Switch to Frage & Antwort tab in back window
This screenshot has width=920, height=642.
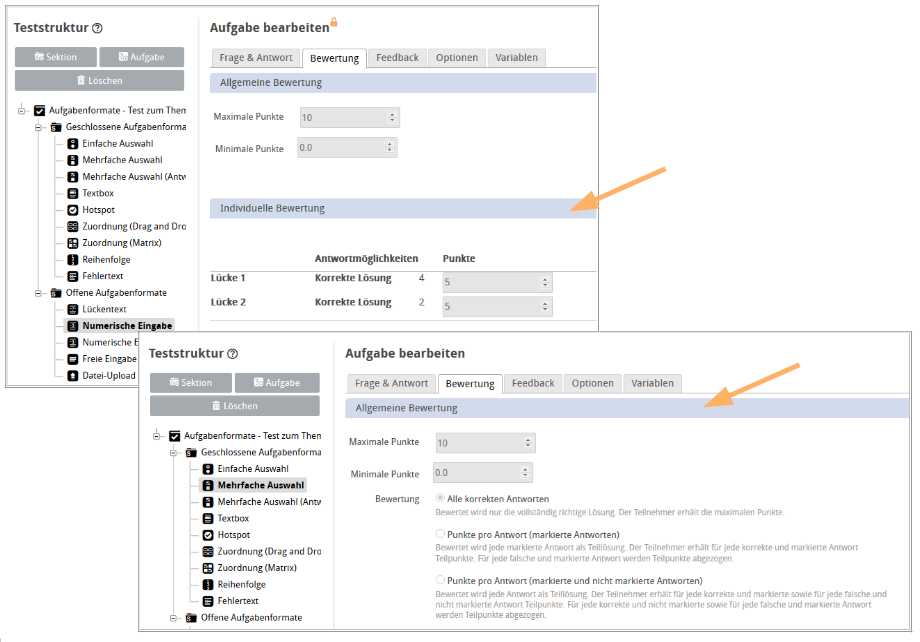pyautogui.click(x=256, y=58)
